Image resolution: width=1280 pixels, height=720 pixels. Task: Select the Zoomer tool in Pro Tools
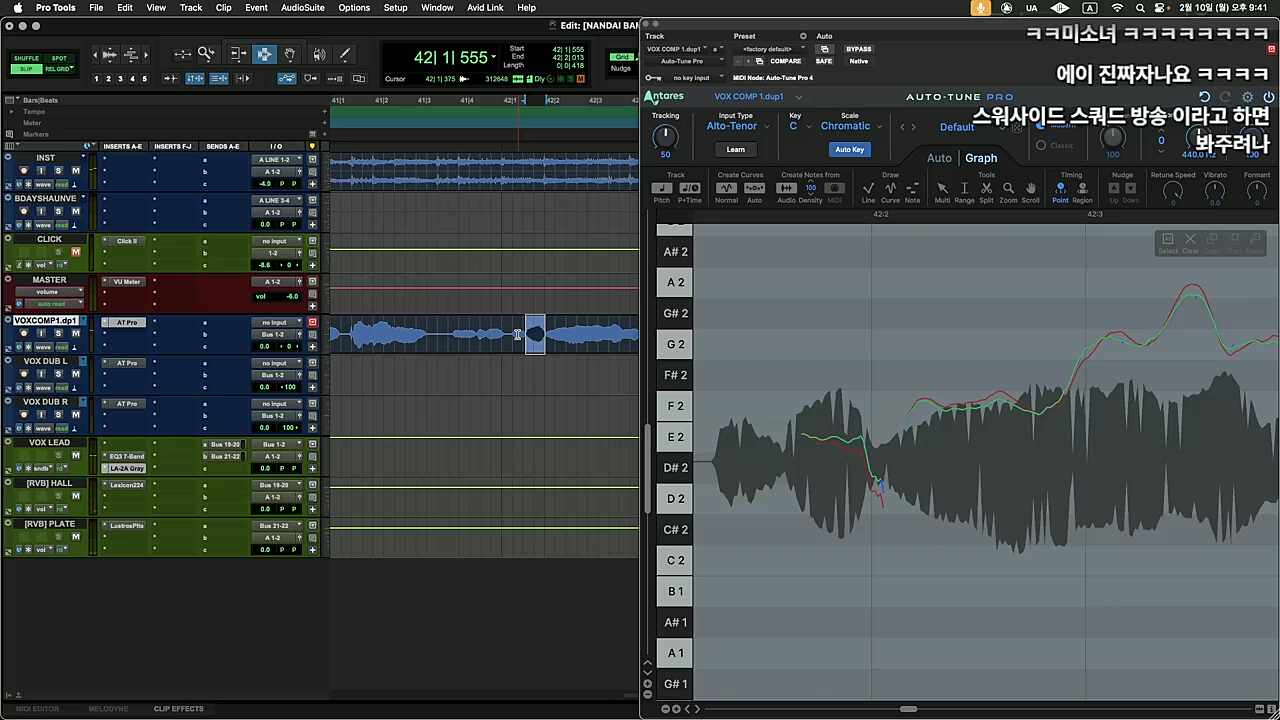(206, 54)
